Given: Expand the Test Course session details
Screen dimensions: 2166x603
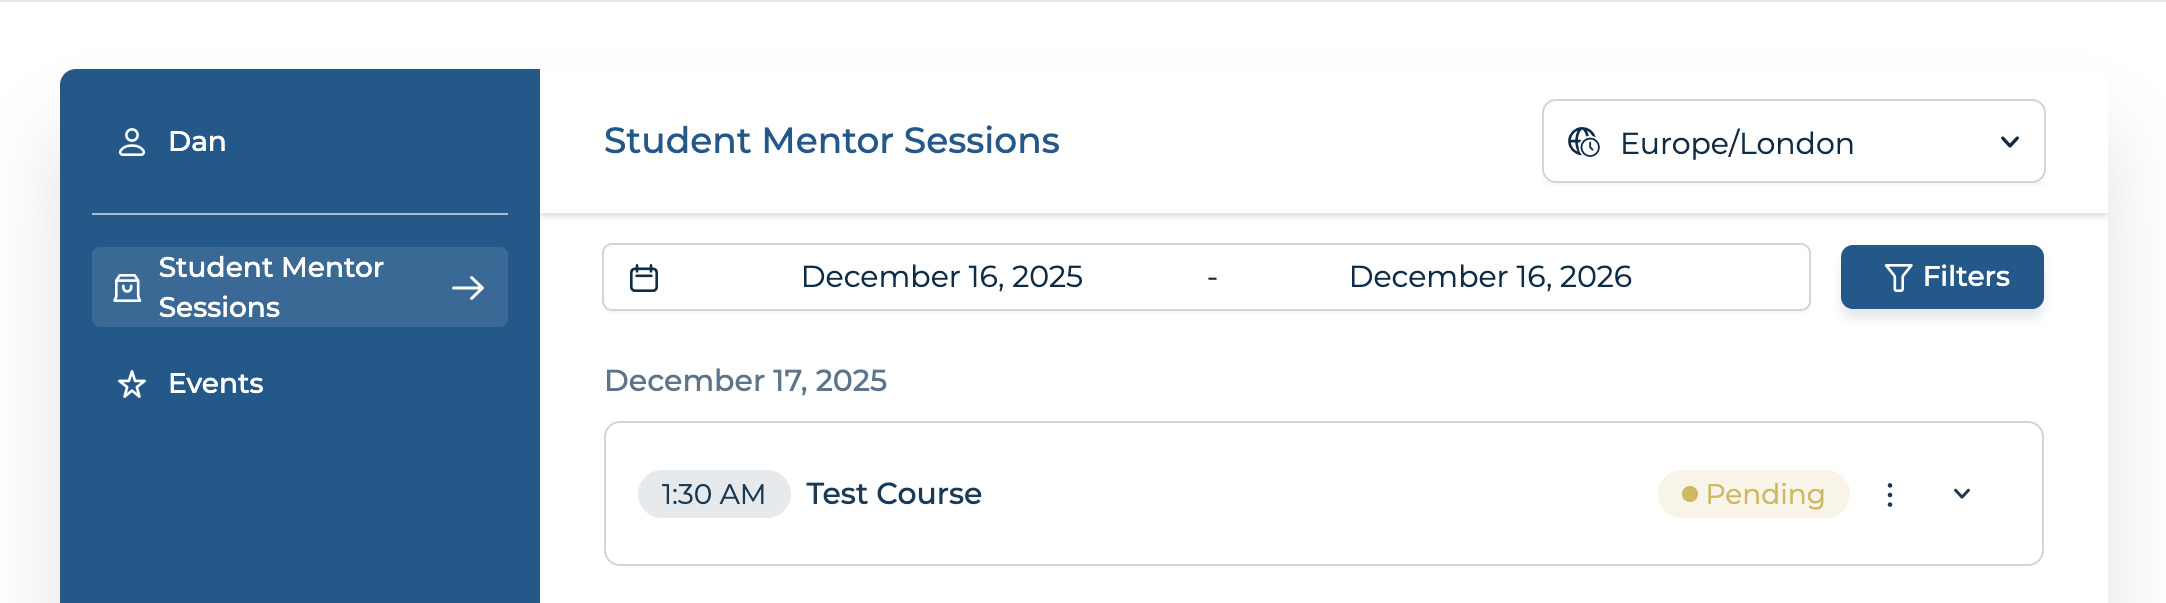Looking at the screenshot, I should point(1962,494).
